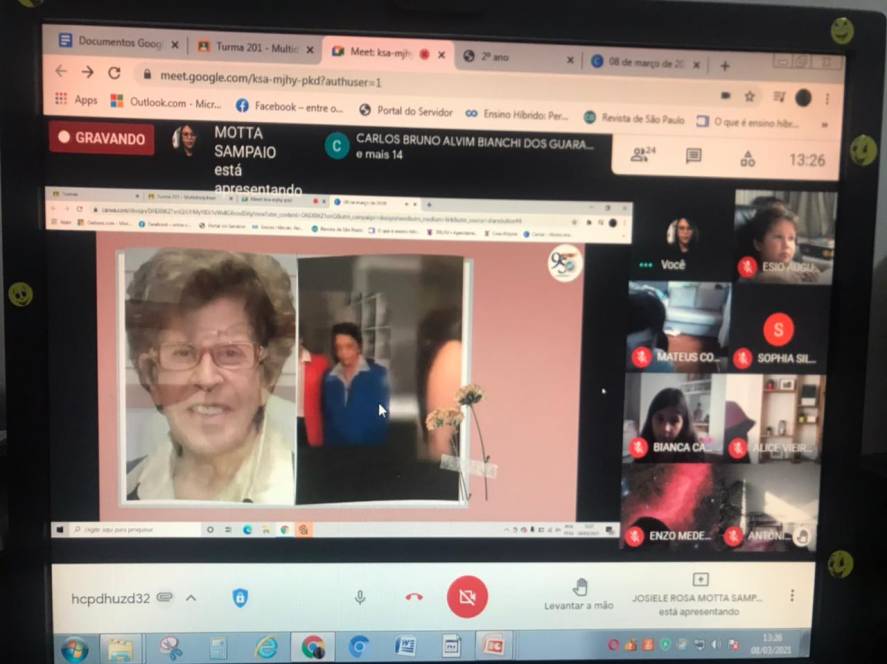This screenshot has width=887, height=664.
Task: Switch to the Turma 201 tab
Action: click(248, 47)
